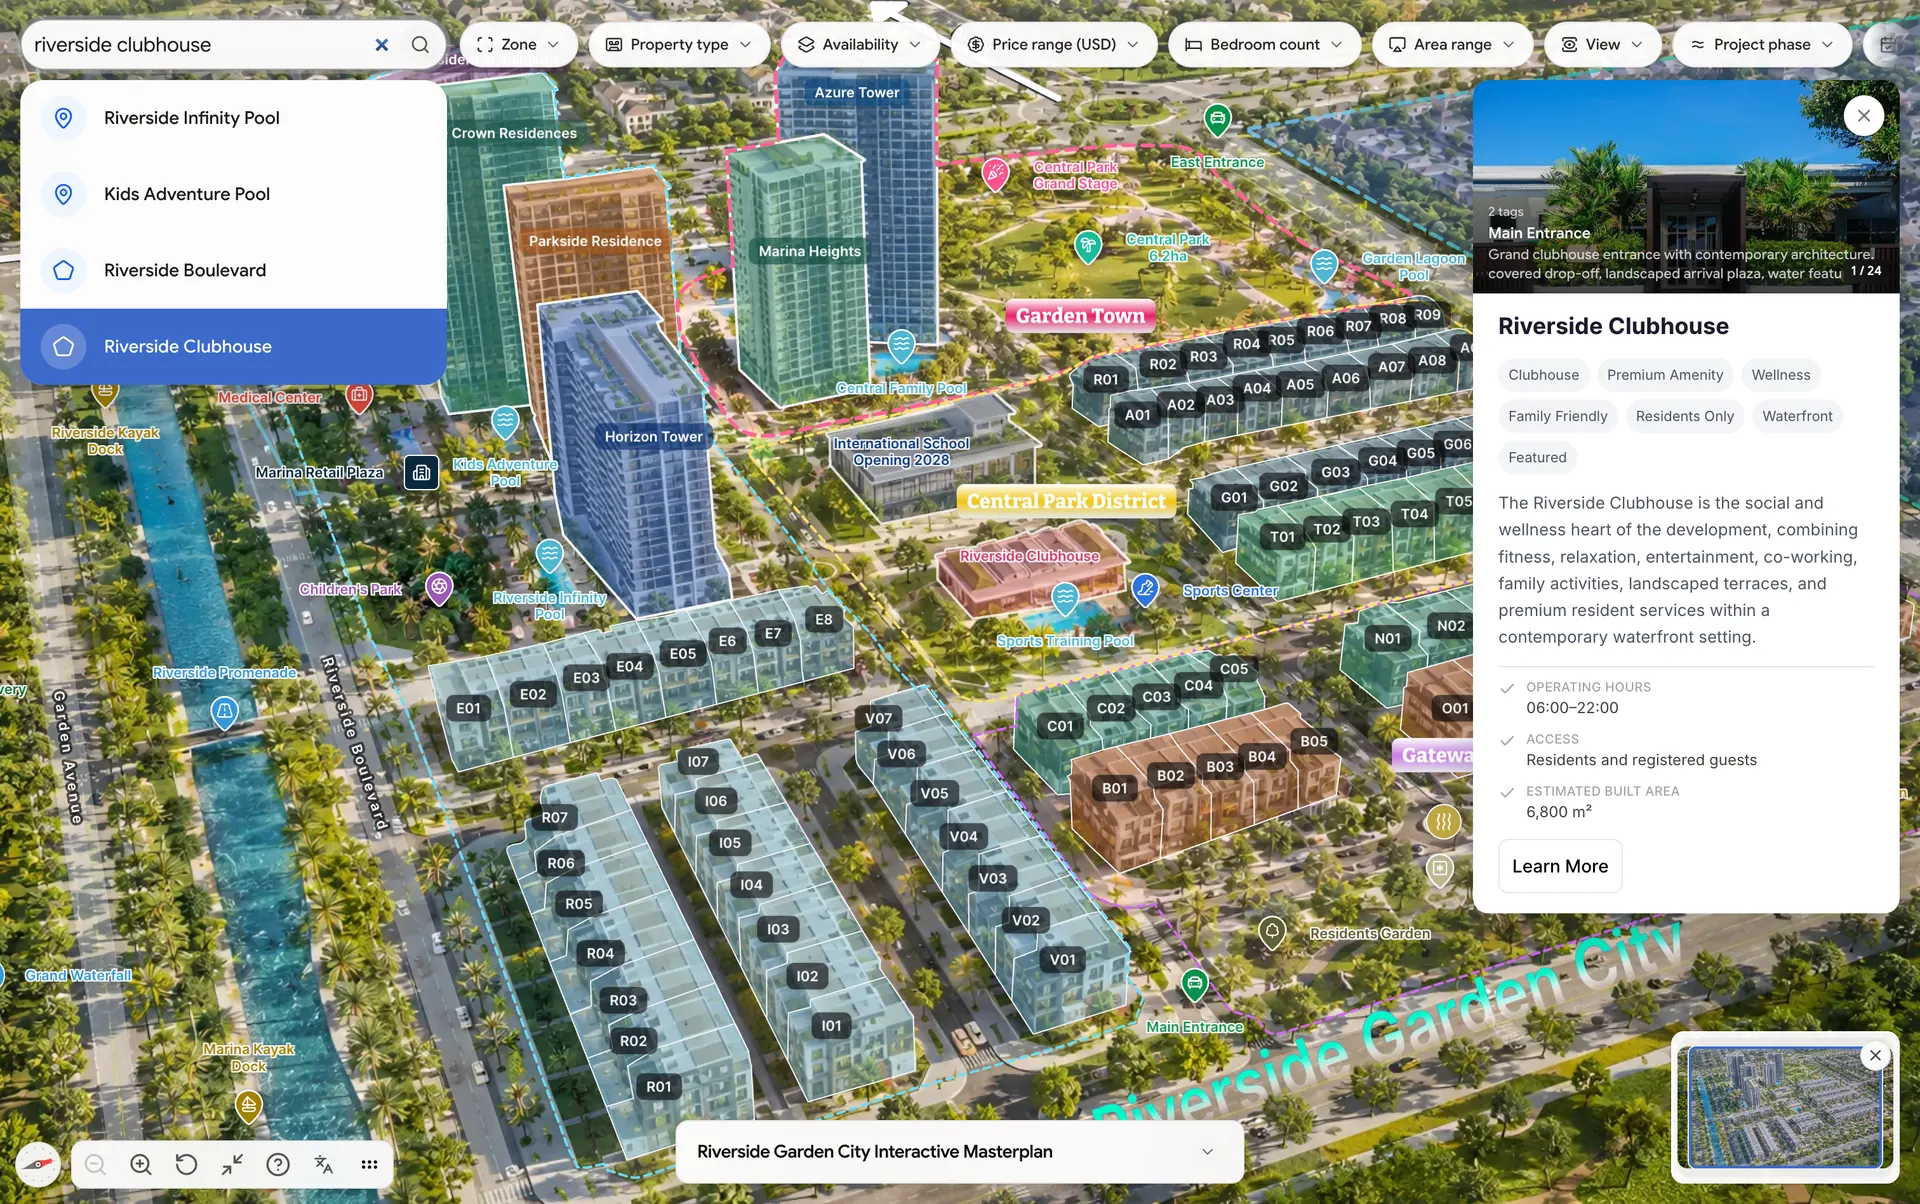Select the Children's Park marker
The width and height of the screenshot is (1920, 1204).
tap(439, 587)
